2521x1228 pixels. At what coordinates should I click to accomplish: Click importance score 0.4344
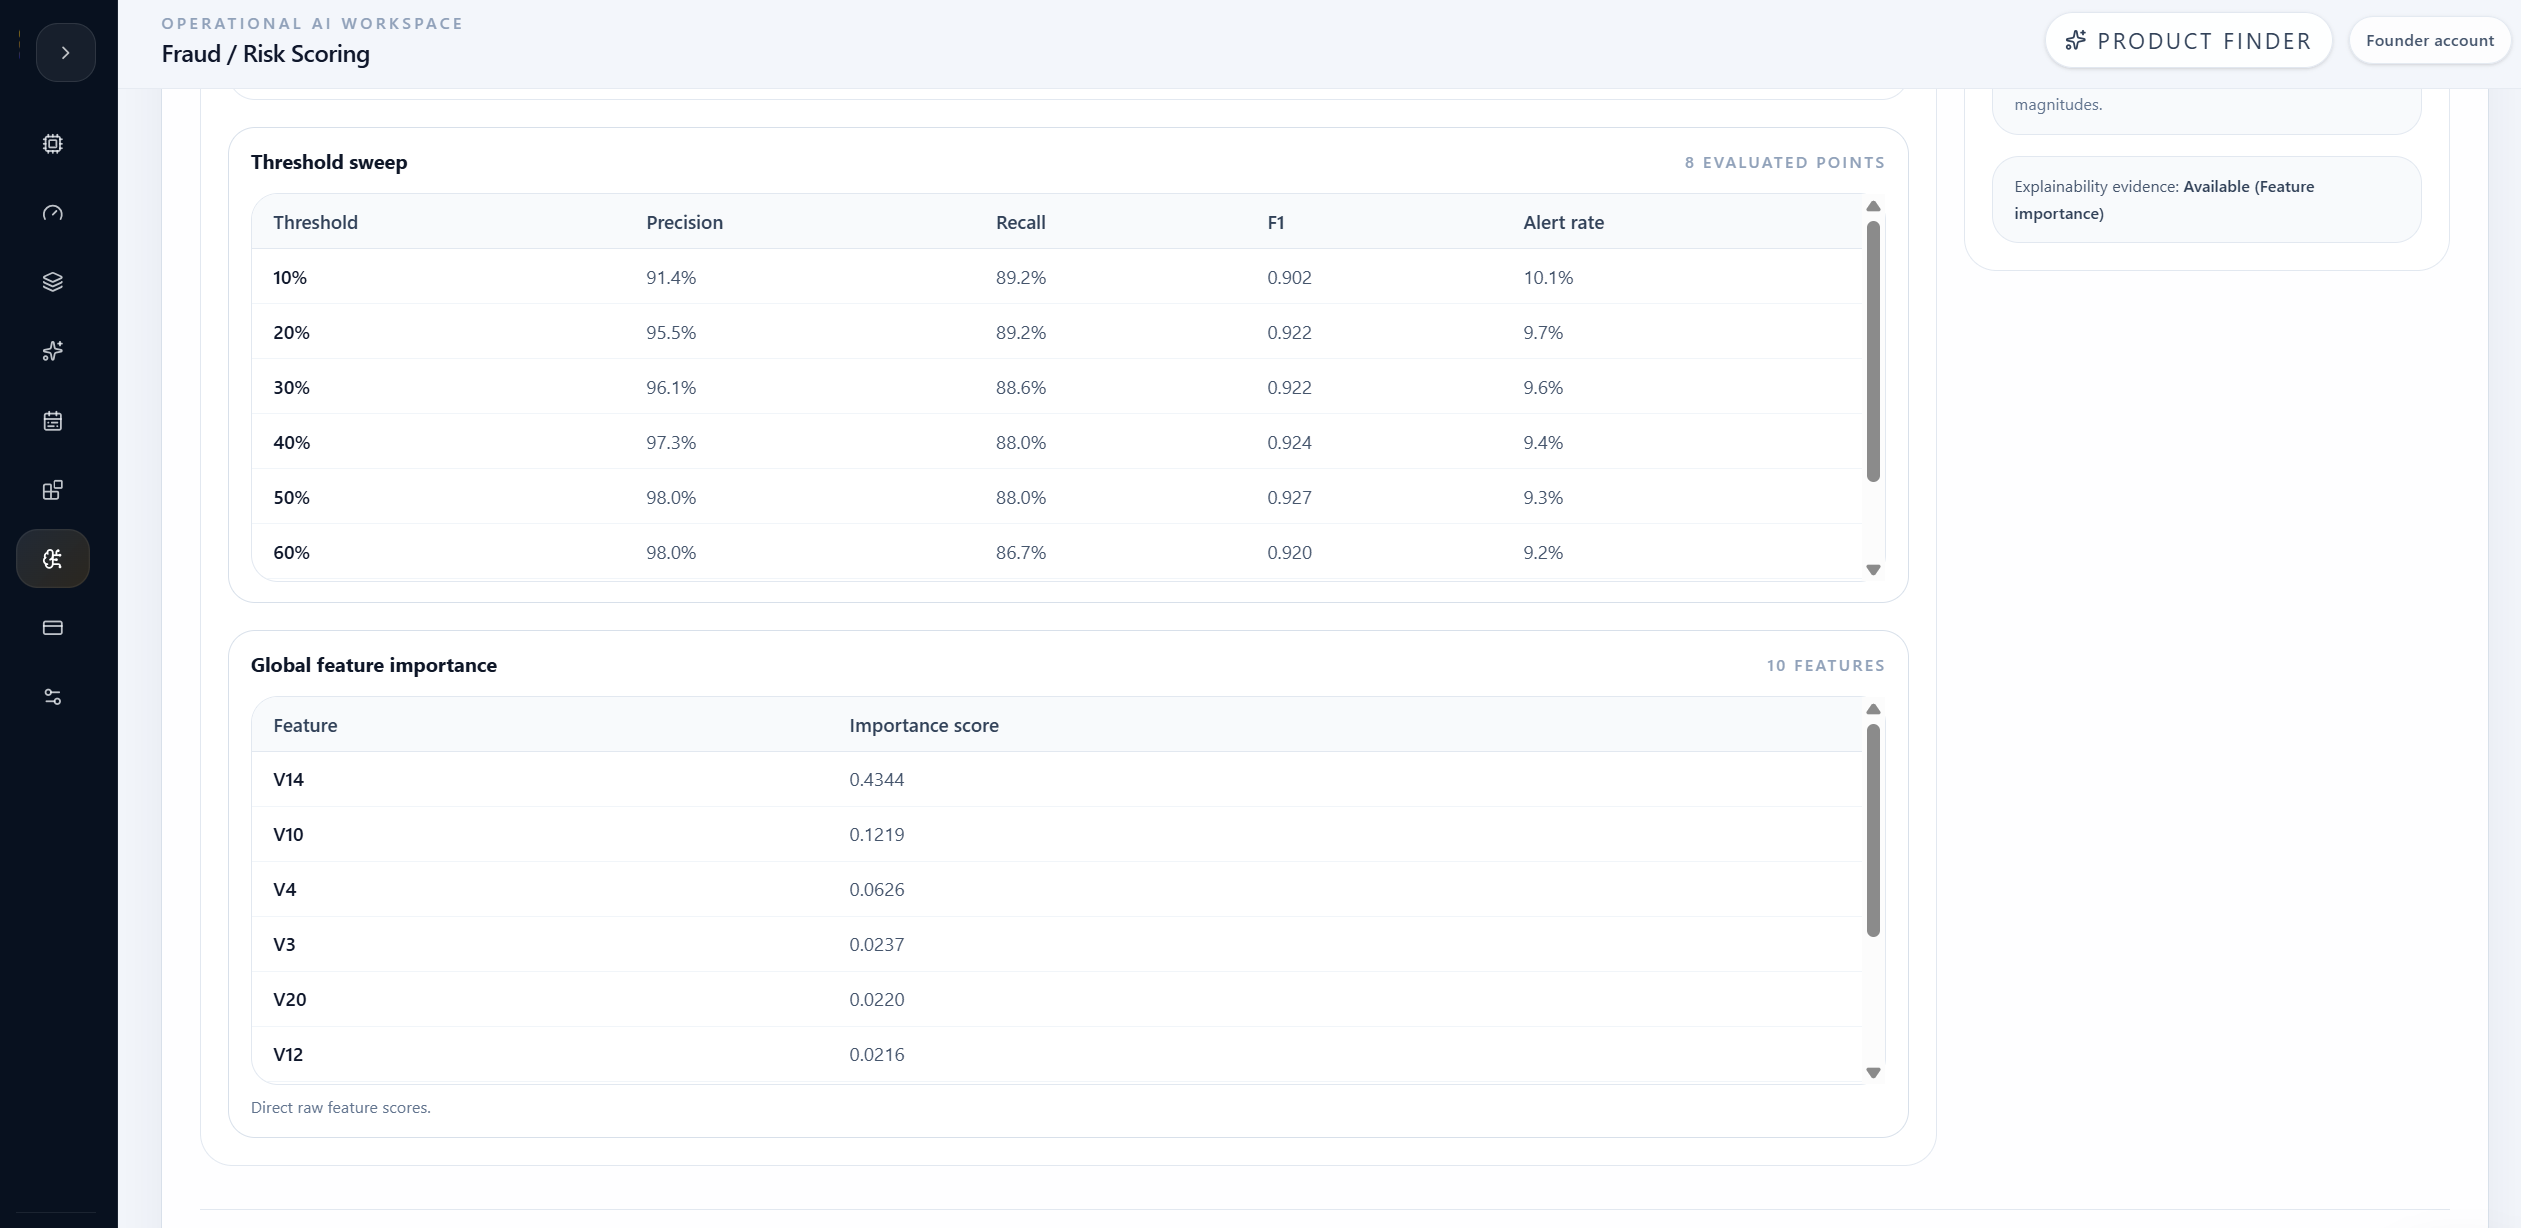(877, 779)
